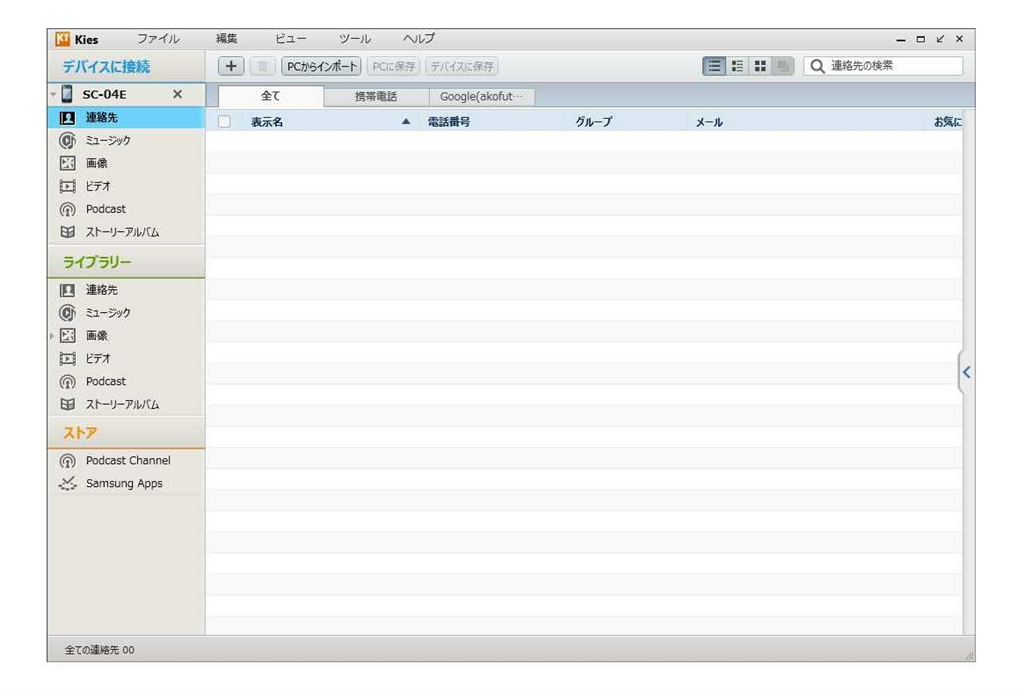This screenshot has height=692, width=1024.
Task: Click the 全ての連絡先 00 status text
Action: 99,650
